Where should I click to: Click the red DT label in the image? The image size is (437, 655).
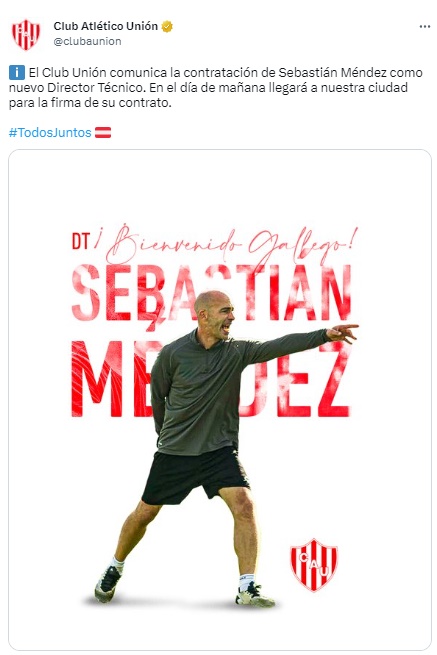(x=81, y=241)
